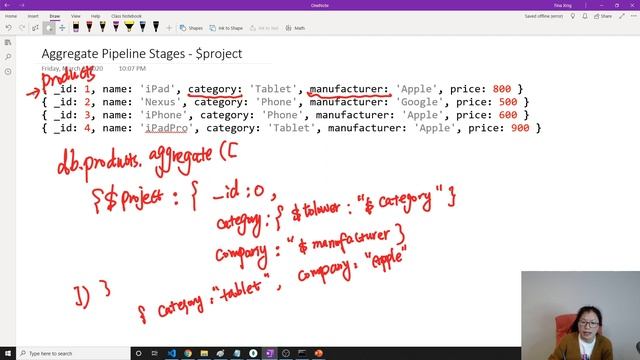Open Task View on the taskbar
This screenshot has width=640, height=360.
click(155, 353)
